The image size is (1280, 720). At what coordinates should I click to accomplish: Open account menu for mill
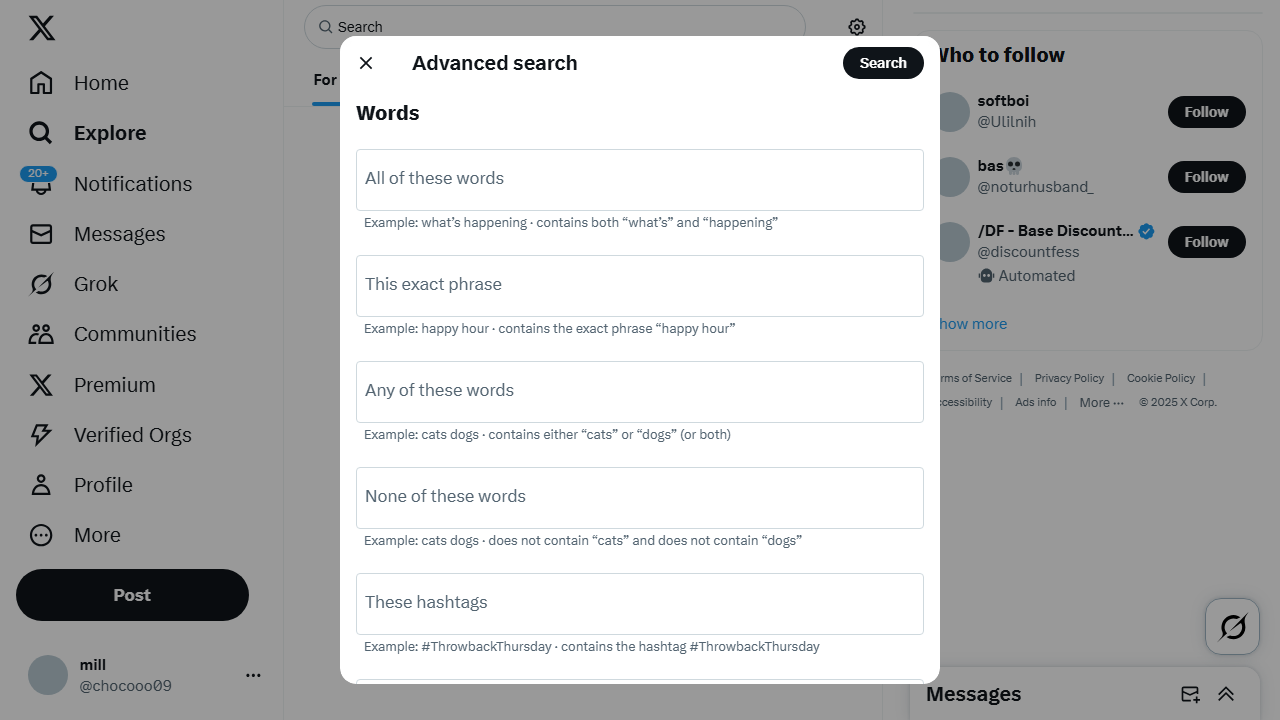click(x=253, y=675)
